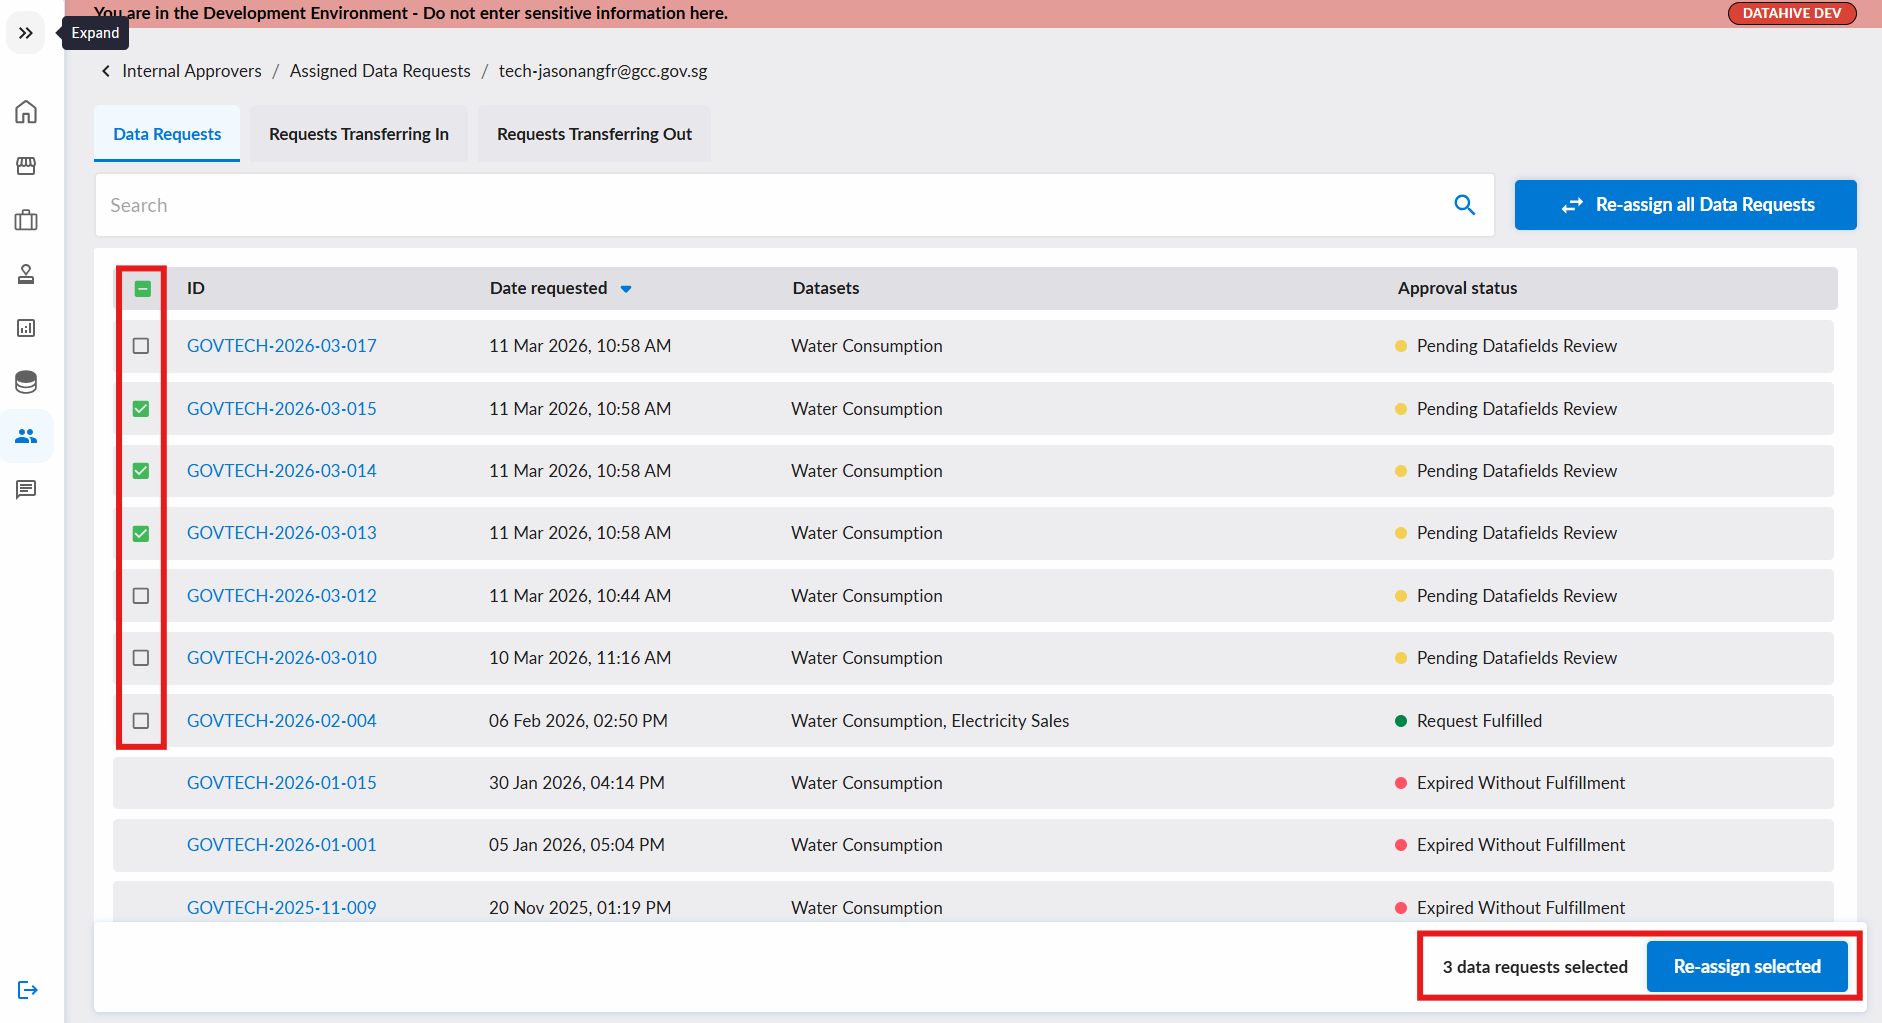Image resolution: width=1882 pixels, height=1023 pixels.
Task: Open request GOVTECH-2026-03-017 link
Action: click(282, 346)
